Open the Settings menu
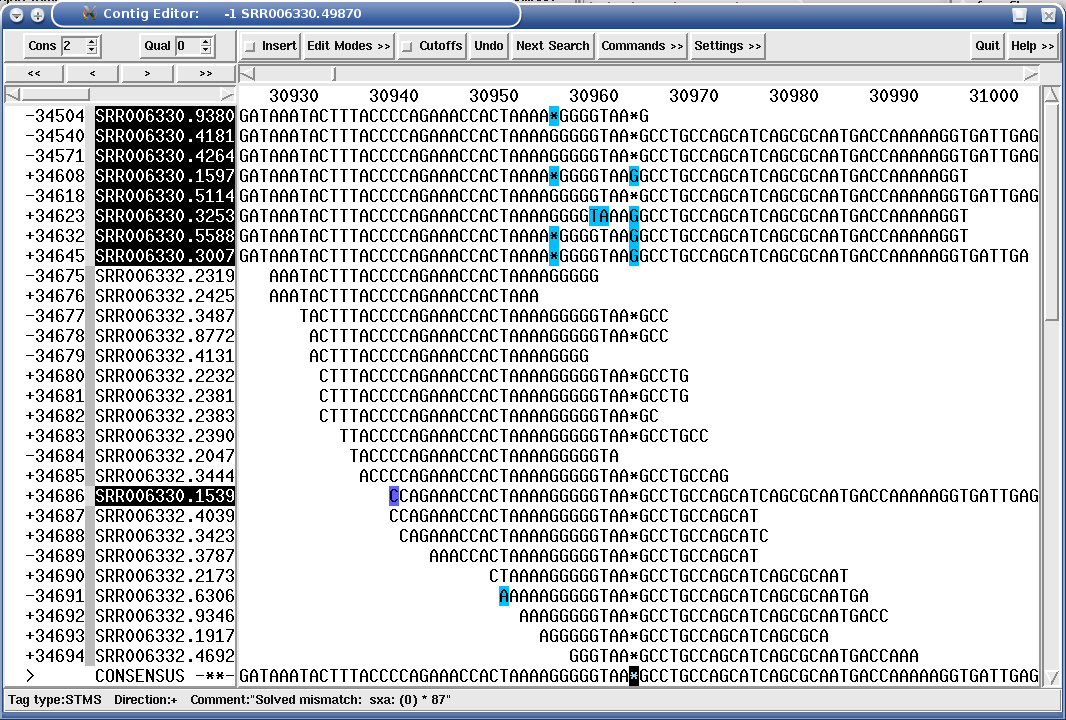1066x720 pixels. (x=727, y=46)
